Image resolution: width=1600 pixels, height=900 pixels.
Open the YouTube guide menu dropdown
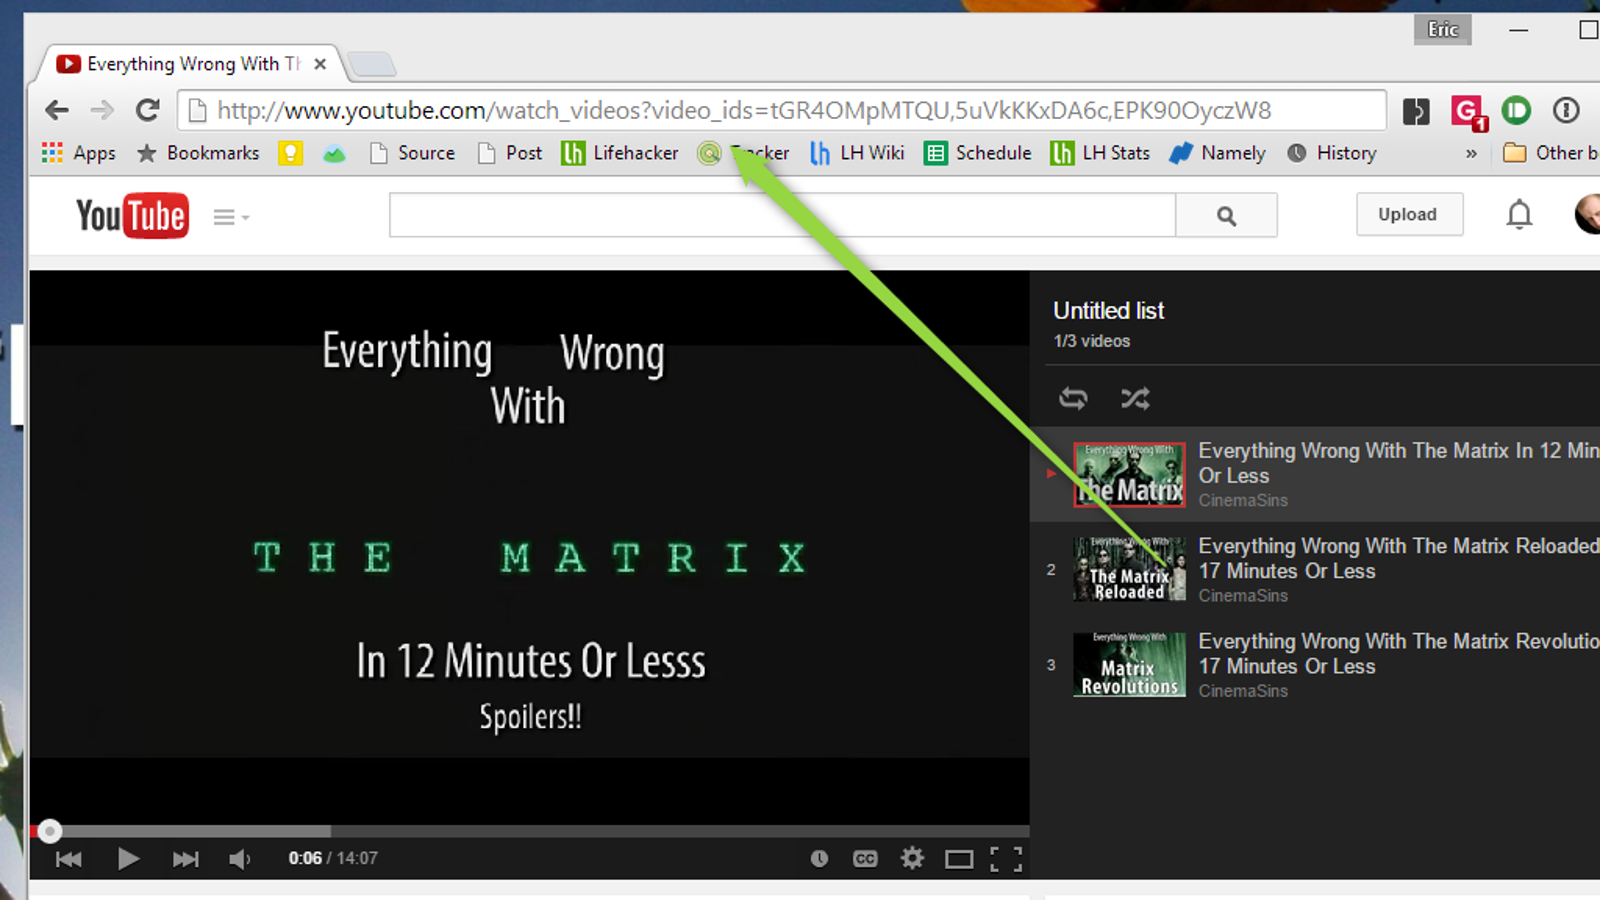[x=231, y=217]
